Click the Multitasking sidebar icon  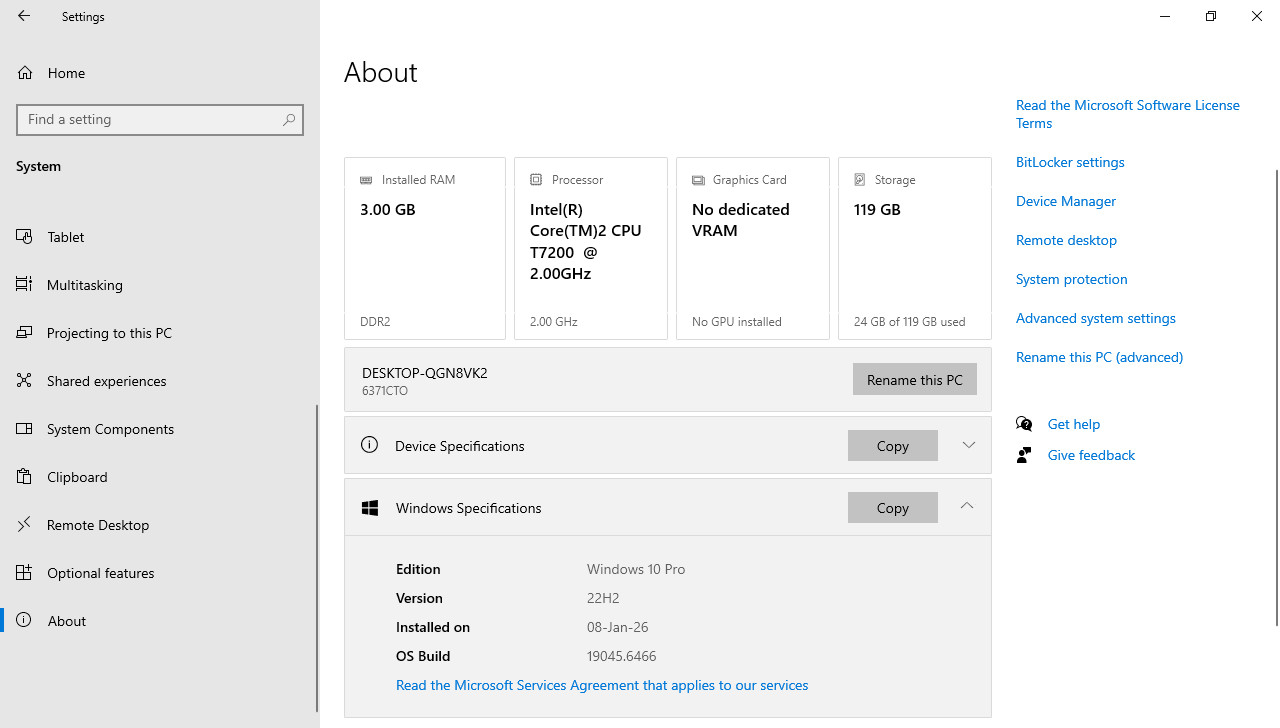[25, 285]
